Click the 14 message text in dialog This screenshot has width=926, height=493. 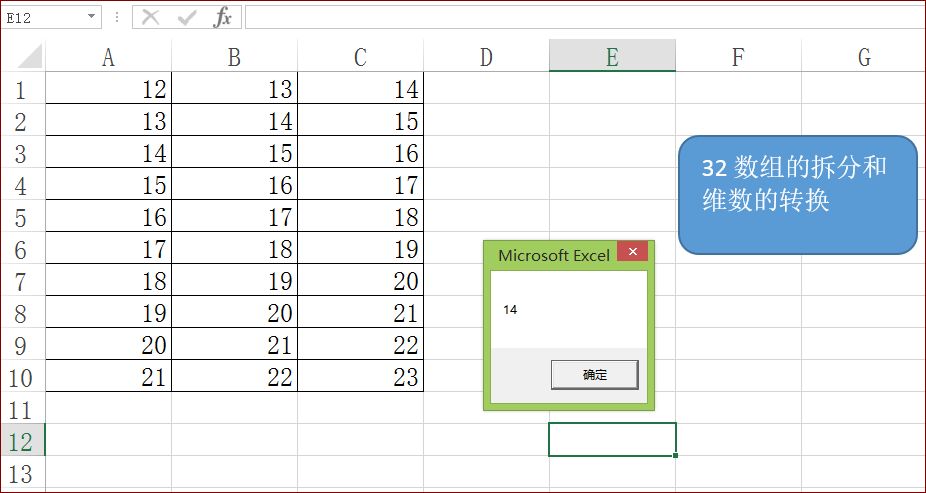[510, 309]
